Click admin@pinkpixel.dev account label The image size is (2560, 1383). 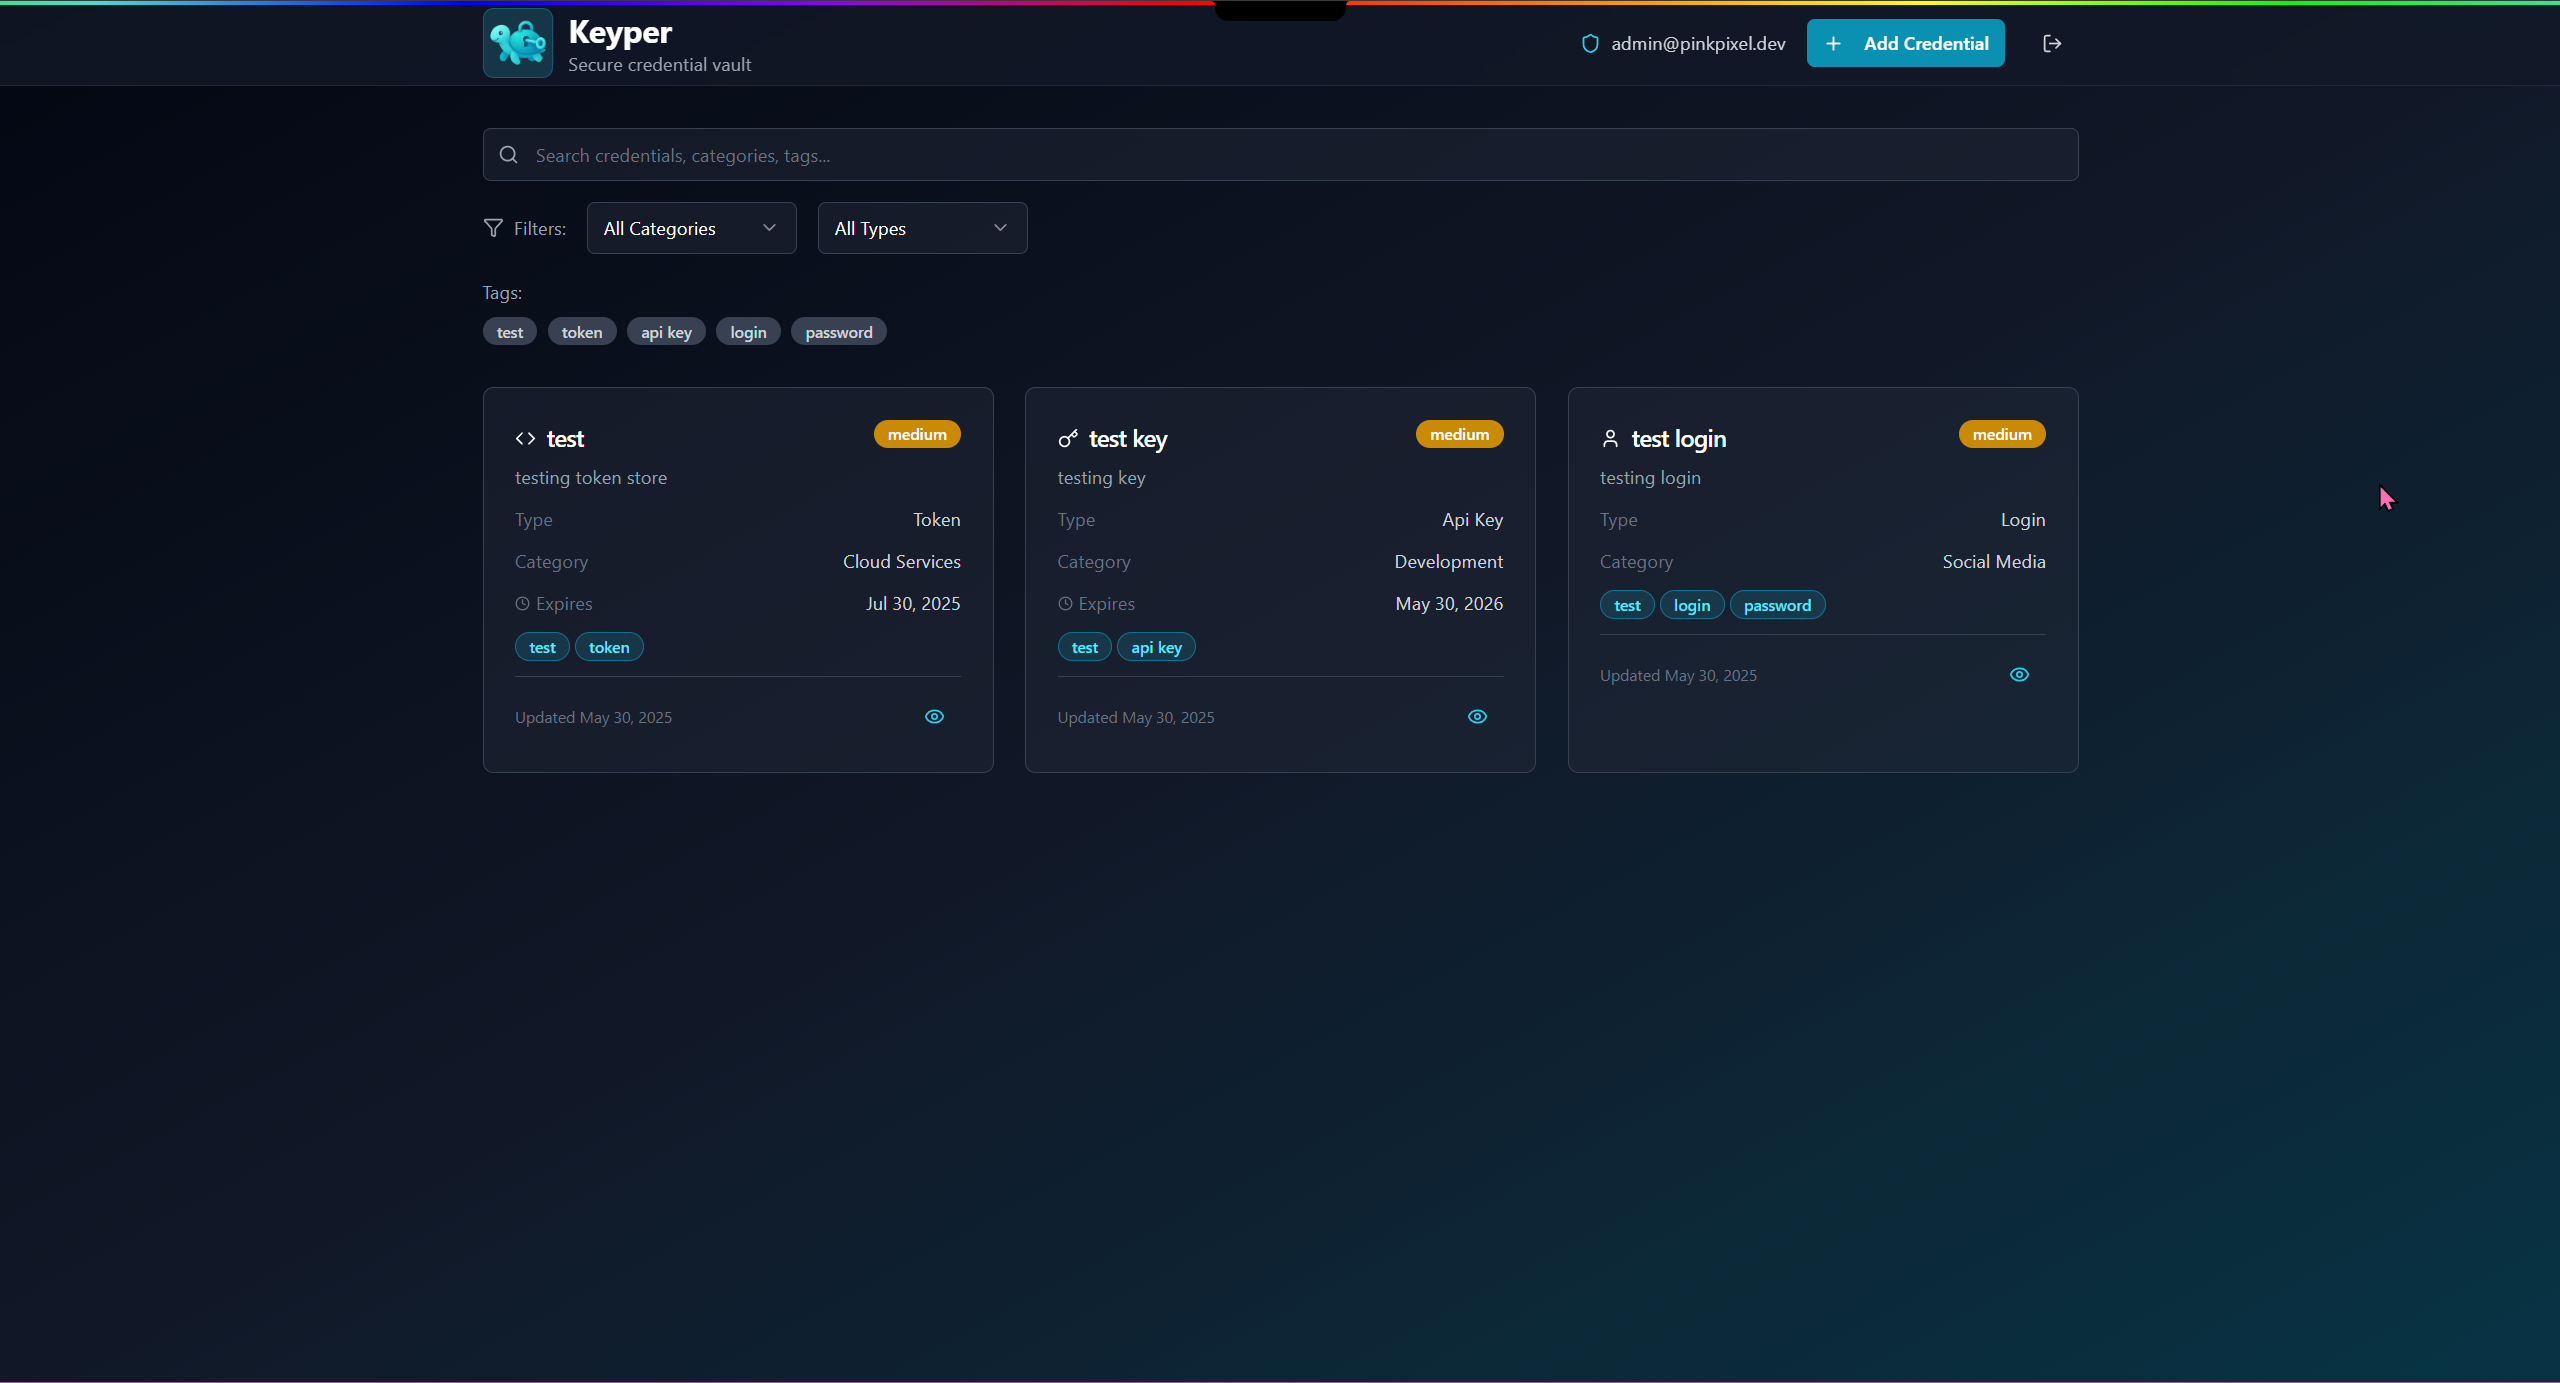tap(1698, 43)
